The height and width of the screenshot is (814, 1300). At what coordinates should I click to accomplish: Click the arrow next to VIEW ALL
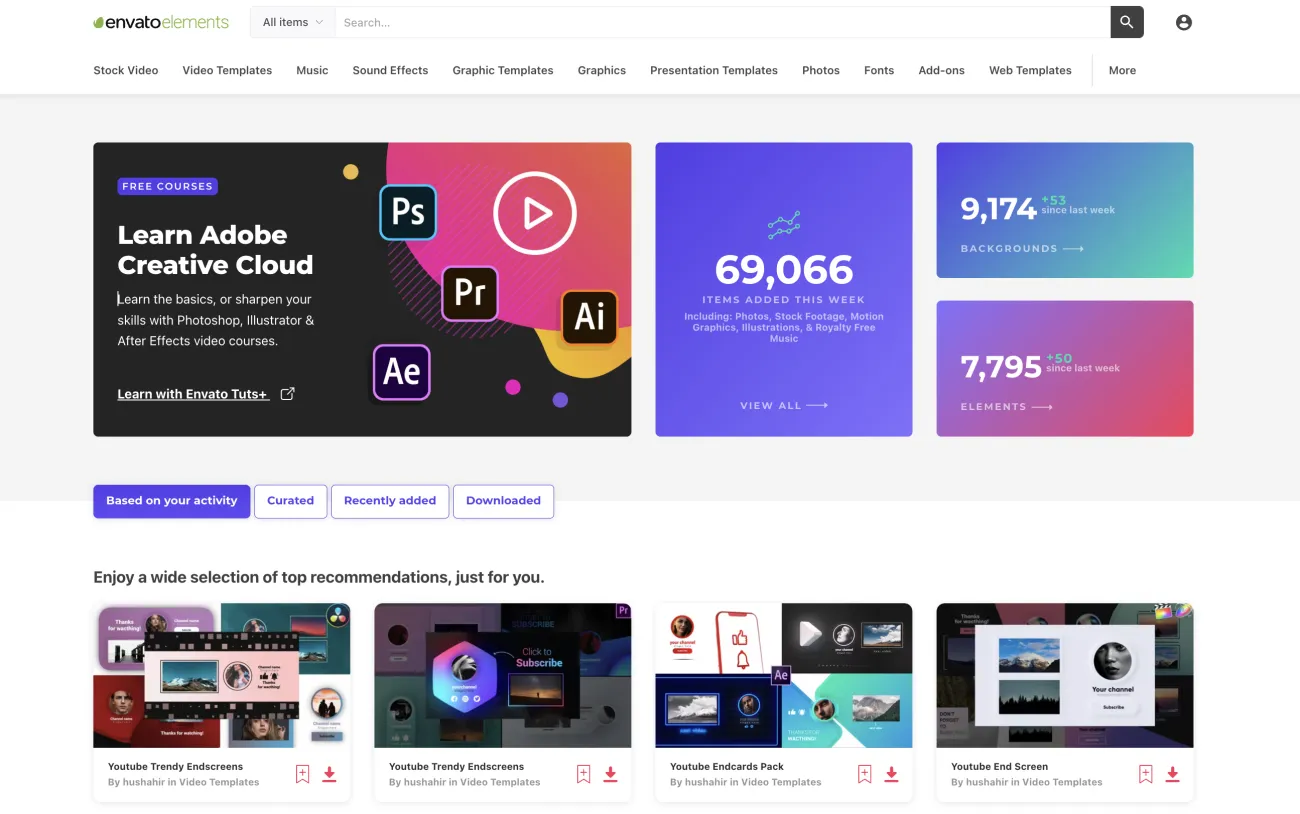click(817, 406)
